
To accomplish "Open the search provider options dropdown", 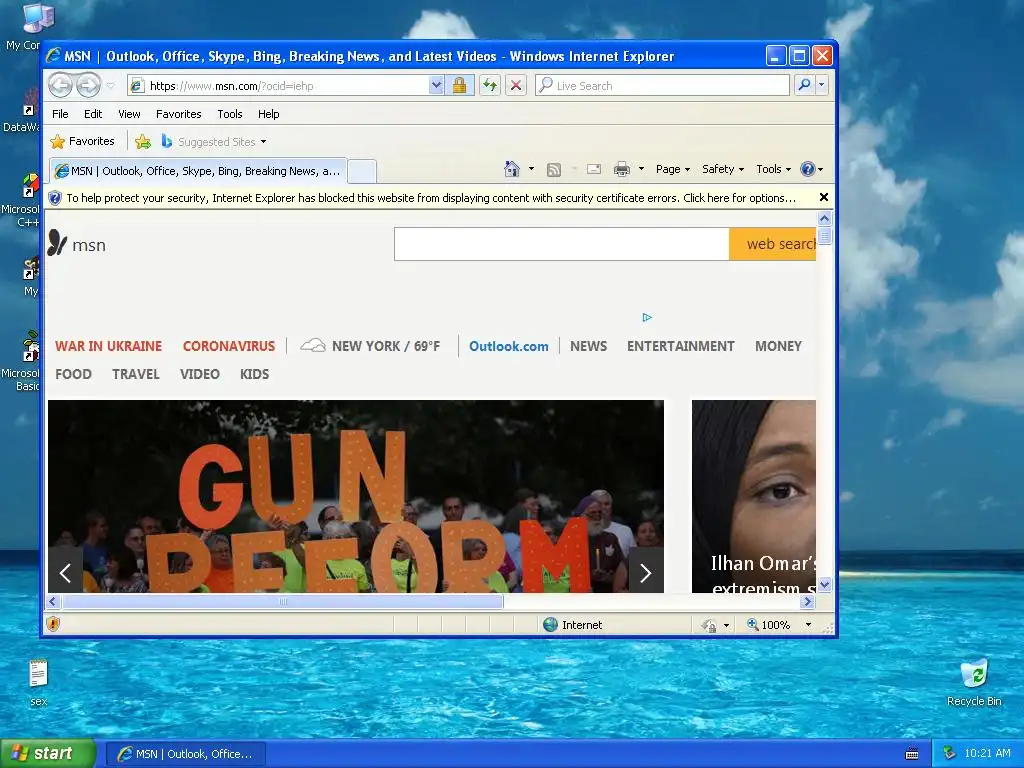I will tap(822, 86).
